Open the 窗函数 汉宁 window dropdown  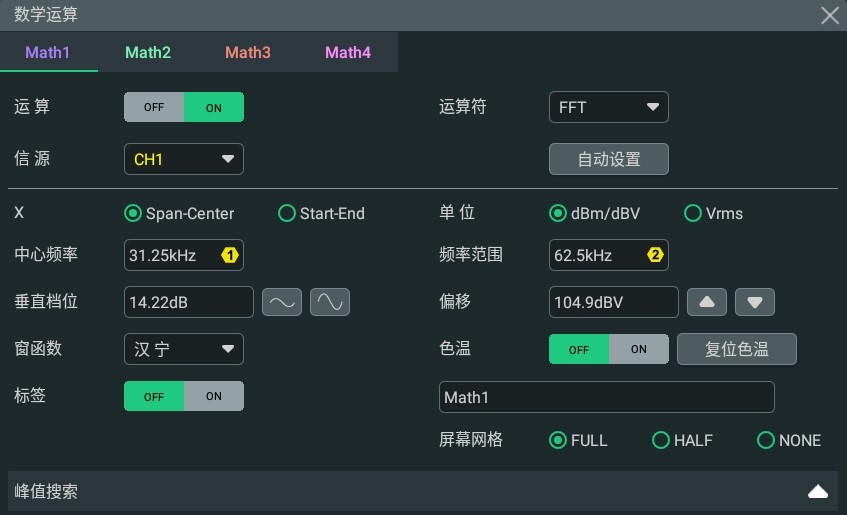pyautogui.click(x=184, y=349)
